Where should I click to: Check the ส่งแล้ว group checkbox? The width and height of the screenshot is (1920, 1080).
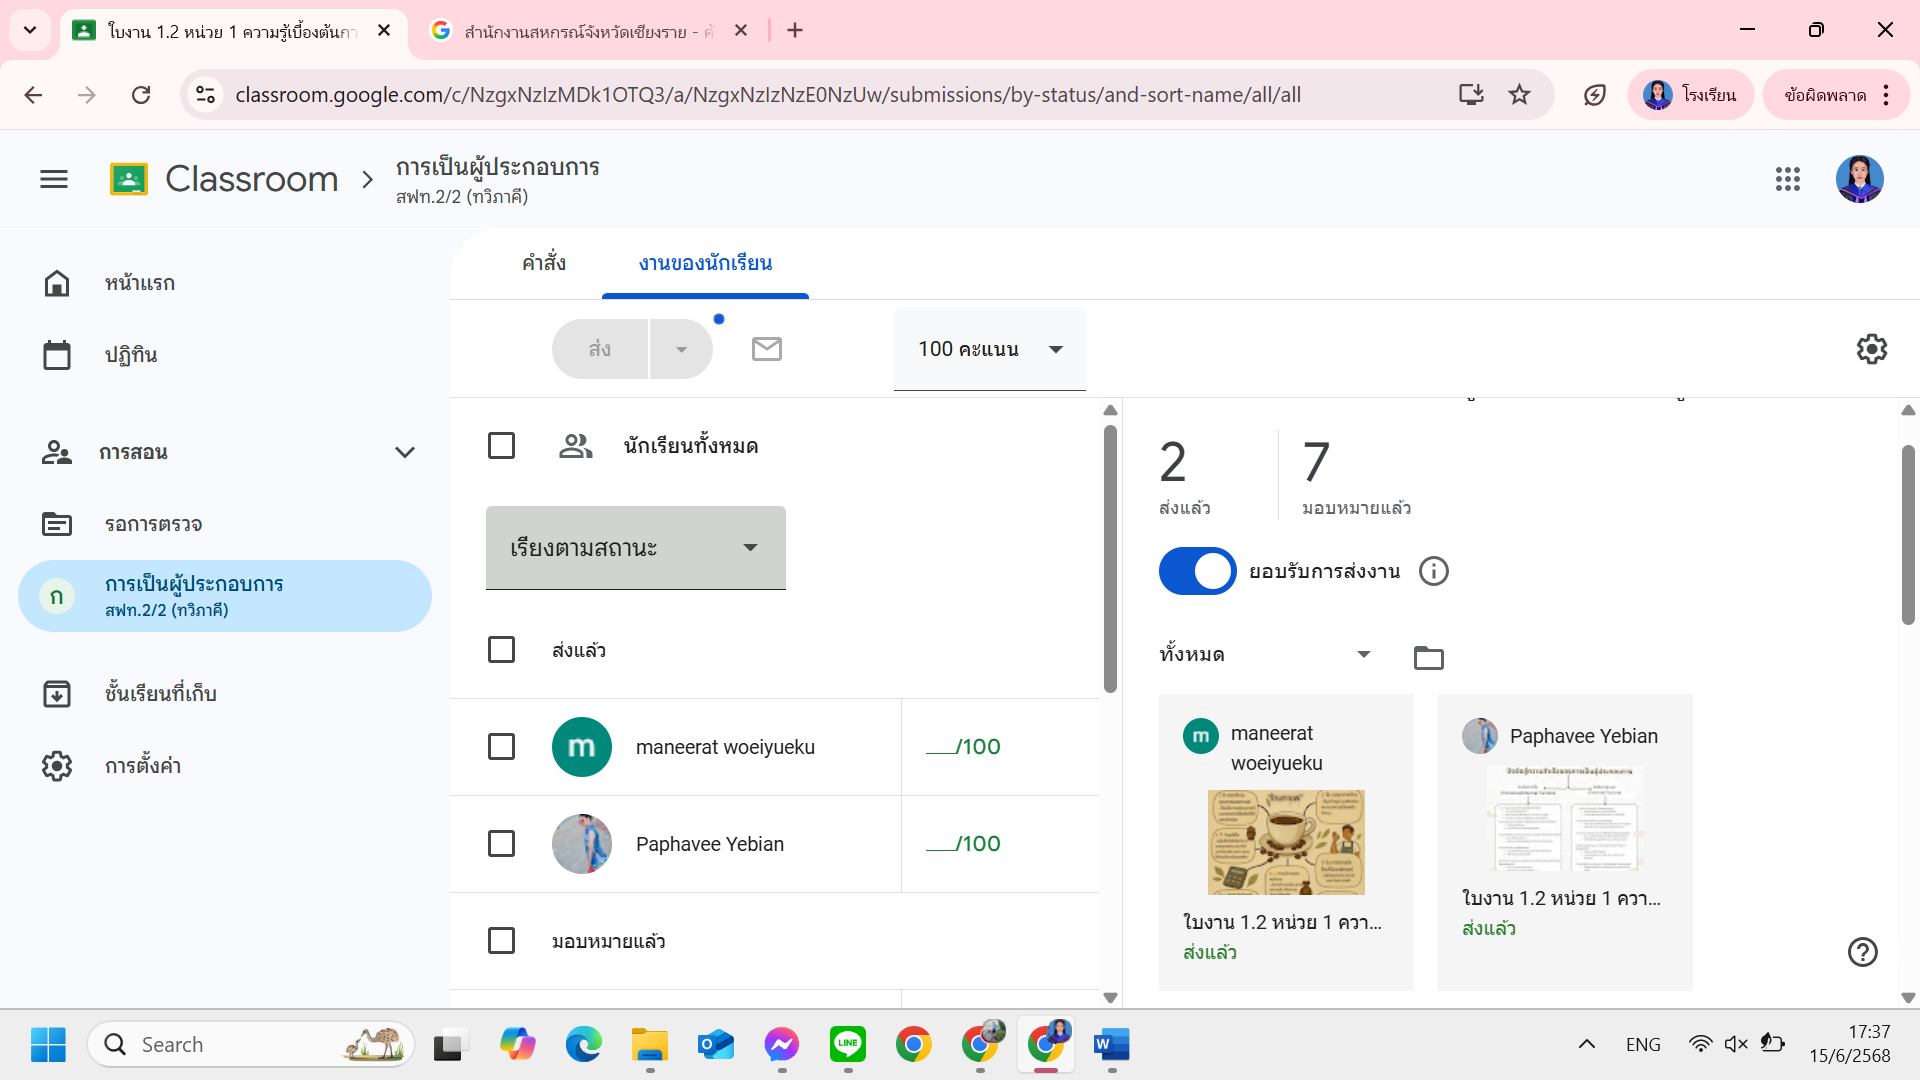tap(501, 650)
